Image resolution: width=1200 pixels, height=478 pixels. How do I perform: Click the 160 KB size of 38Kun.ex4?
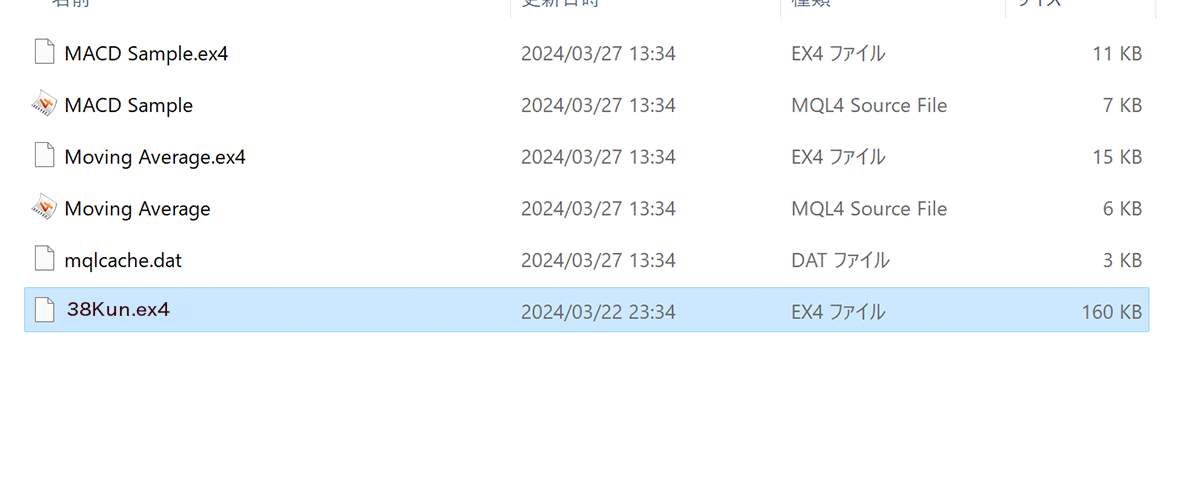tap(1111, 312)
